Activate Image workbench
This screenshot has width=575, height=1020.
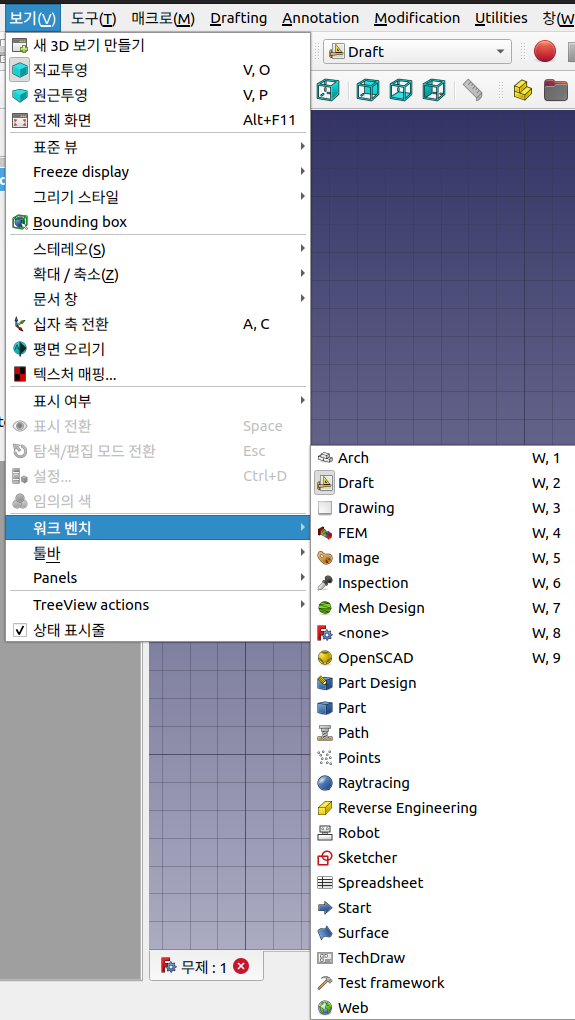tap(442, 558)
